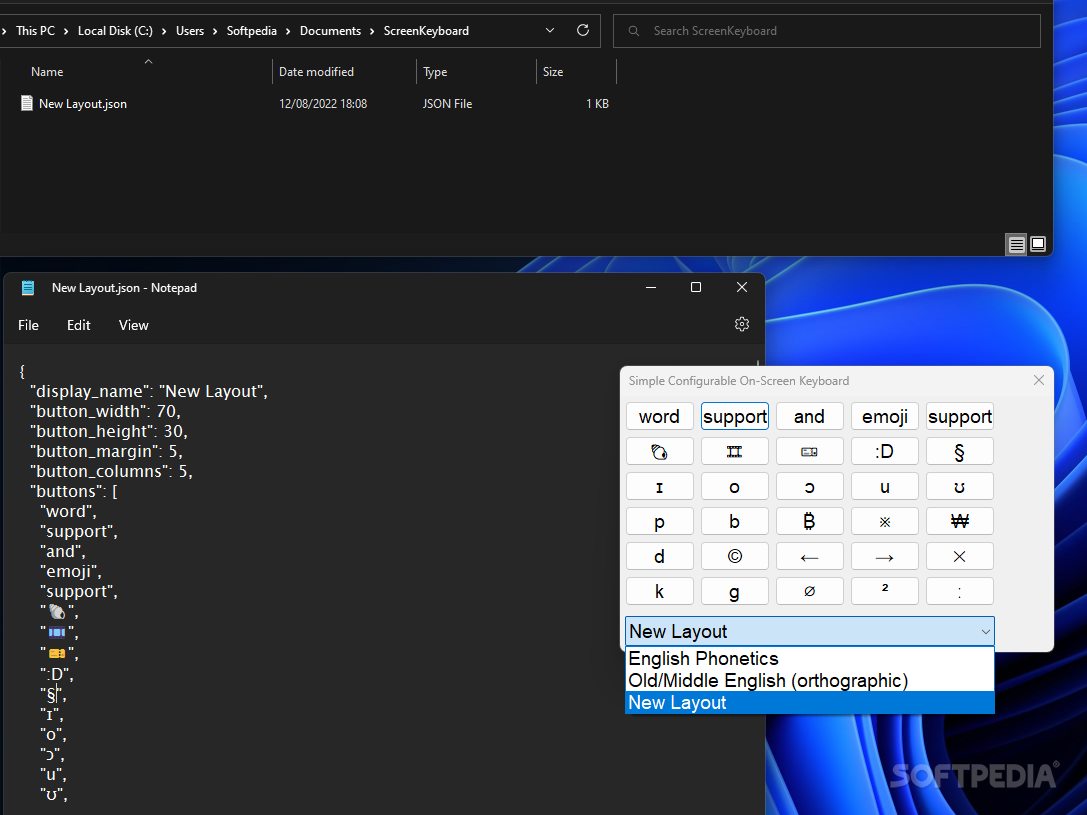Select Old/Middle English (orthographic) layout
Viewport: 1087px width, 815px height.
[810, 681]
